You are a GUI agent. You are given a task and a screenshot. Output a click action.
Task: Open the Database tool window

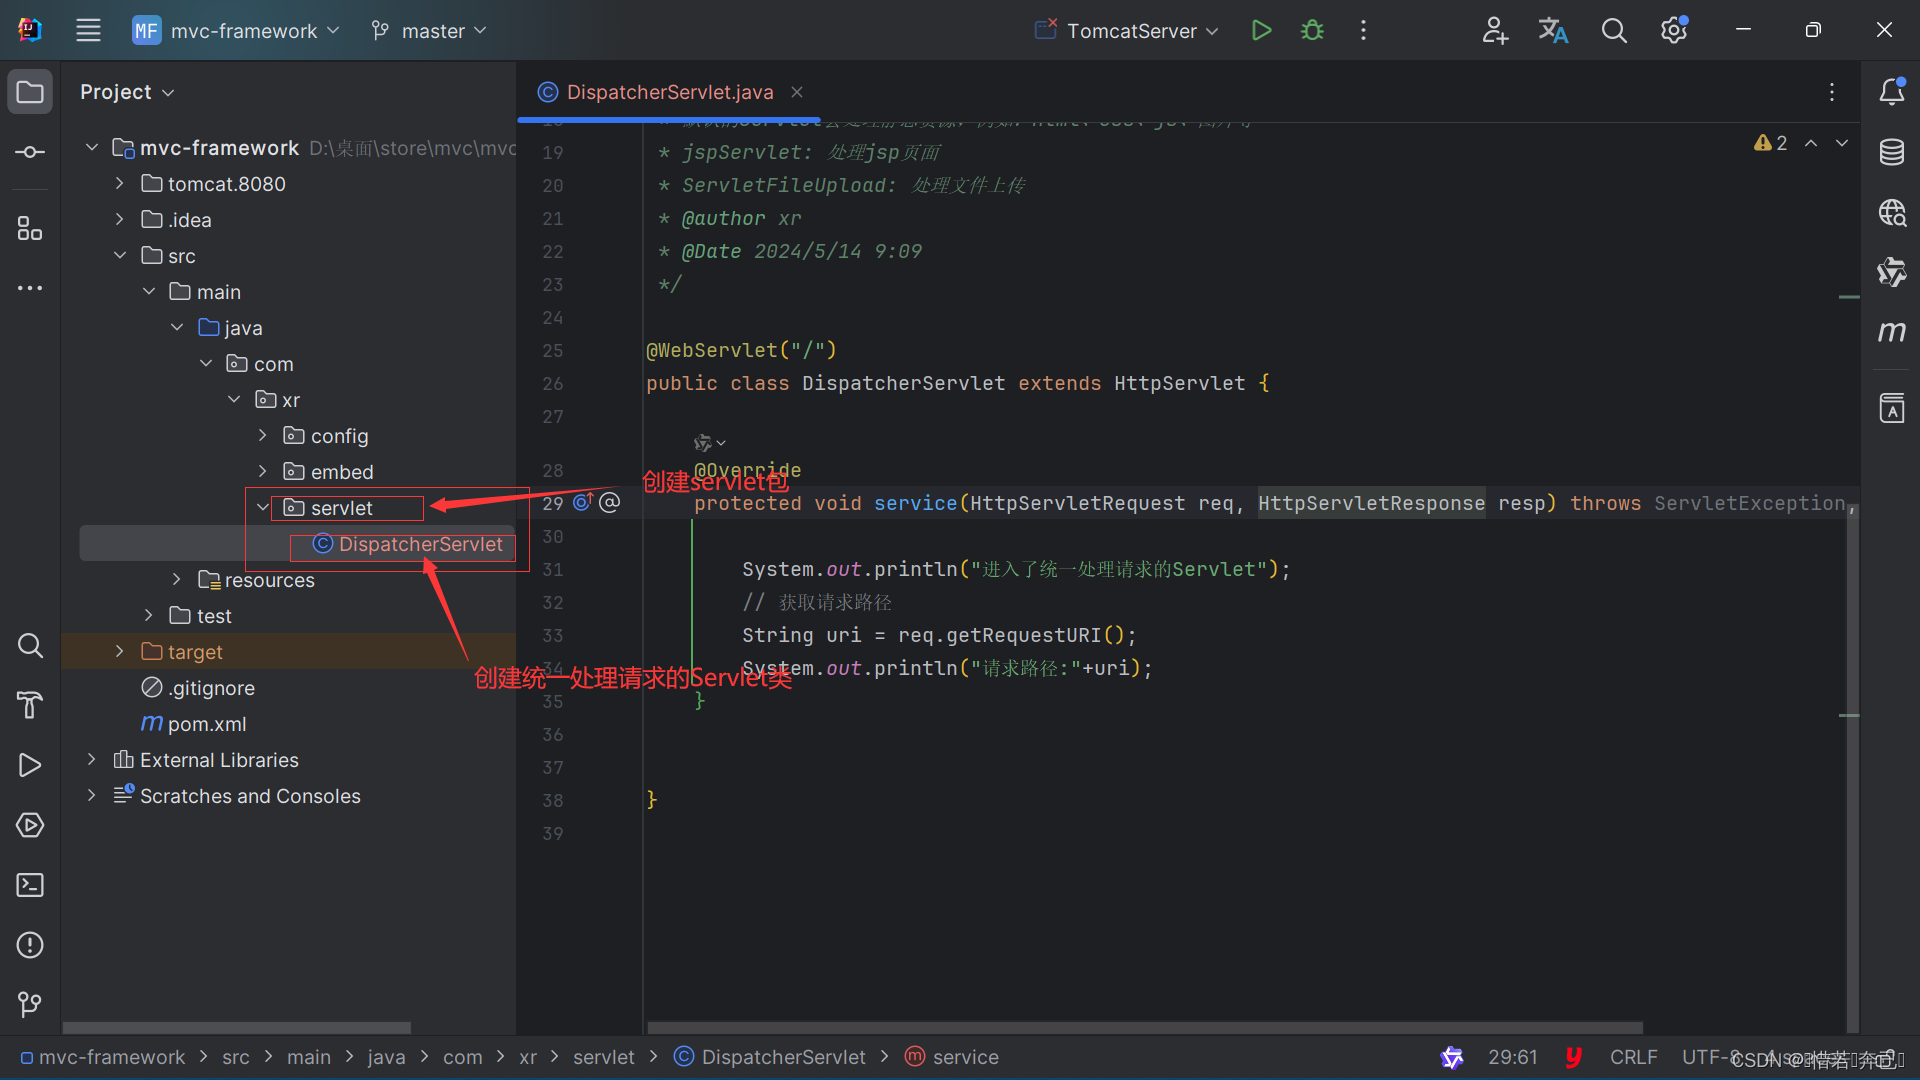[x=1891, y=152]
